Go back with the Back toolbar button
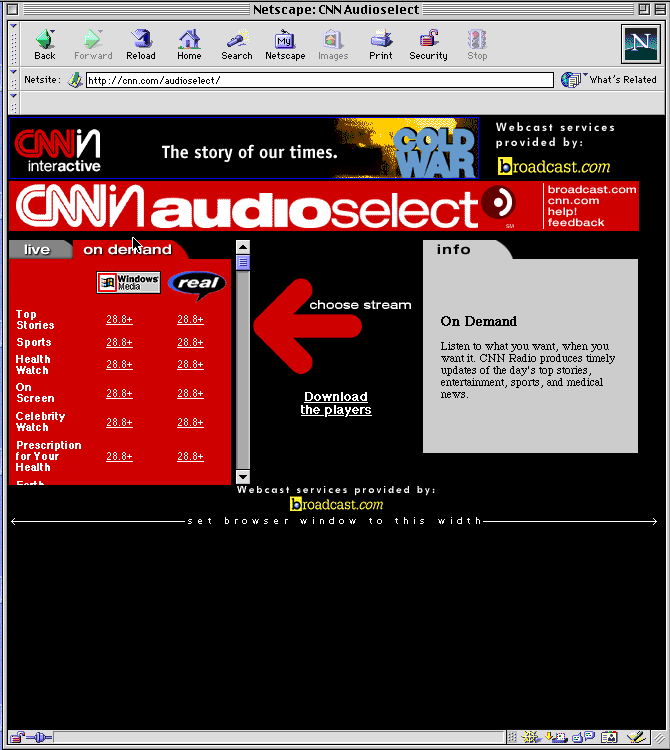This screenshot has width=670, height=750. point(45,45)
